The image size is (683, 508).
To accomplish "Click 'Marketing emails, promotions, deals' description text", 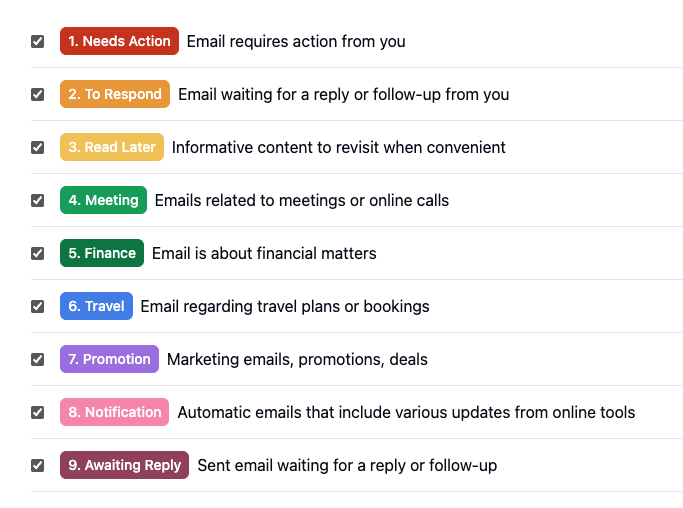I will click(298, 359).
